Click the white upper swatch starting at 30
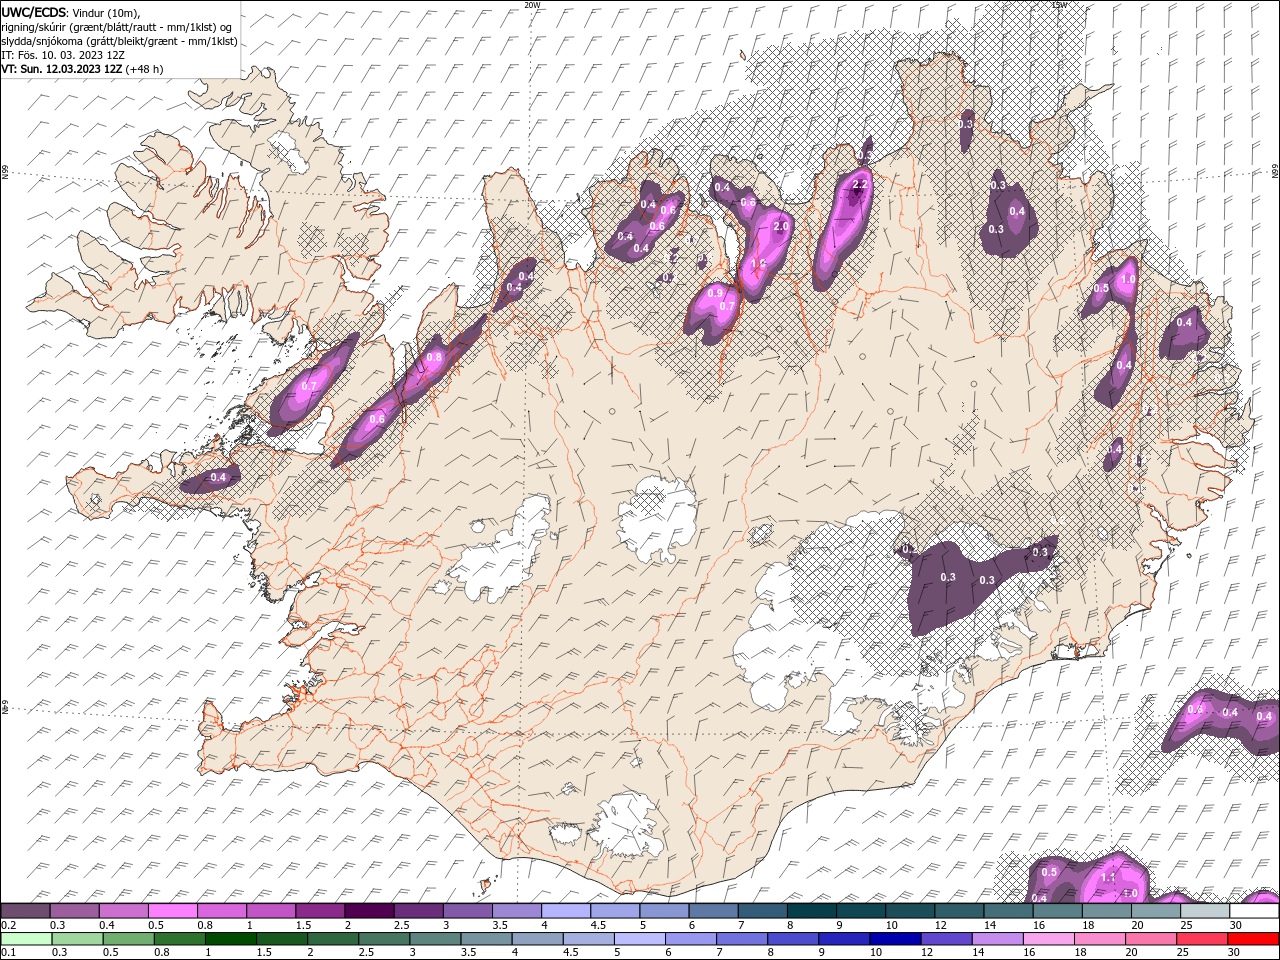The height and width of the screenshot is (960, 1280). pos(1254,911)
